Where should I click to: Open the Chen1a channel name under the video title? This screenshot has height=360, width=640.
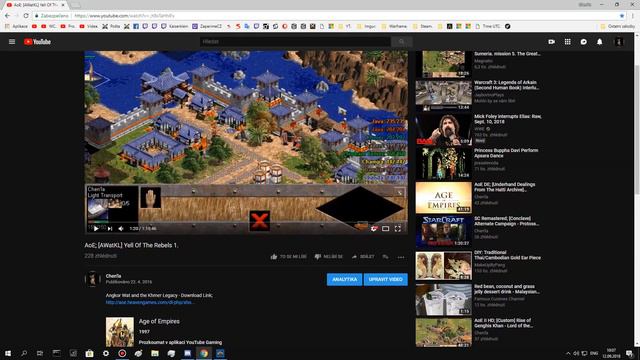113,276
